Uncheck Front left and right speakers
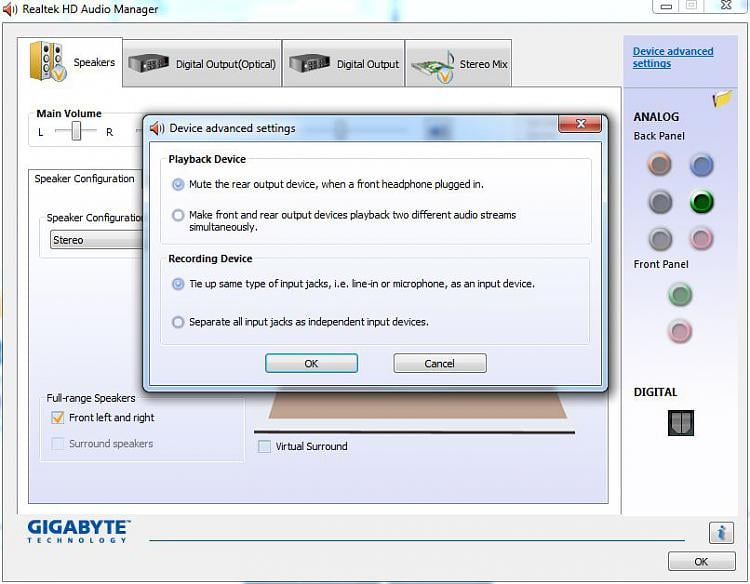The image size is (750, 584). [57, 418]
